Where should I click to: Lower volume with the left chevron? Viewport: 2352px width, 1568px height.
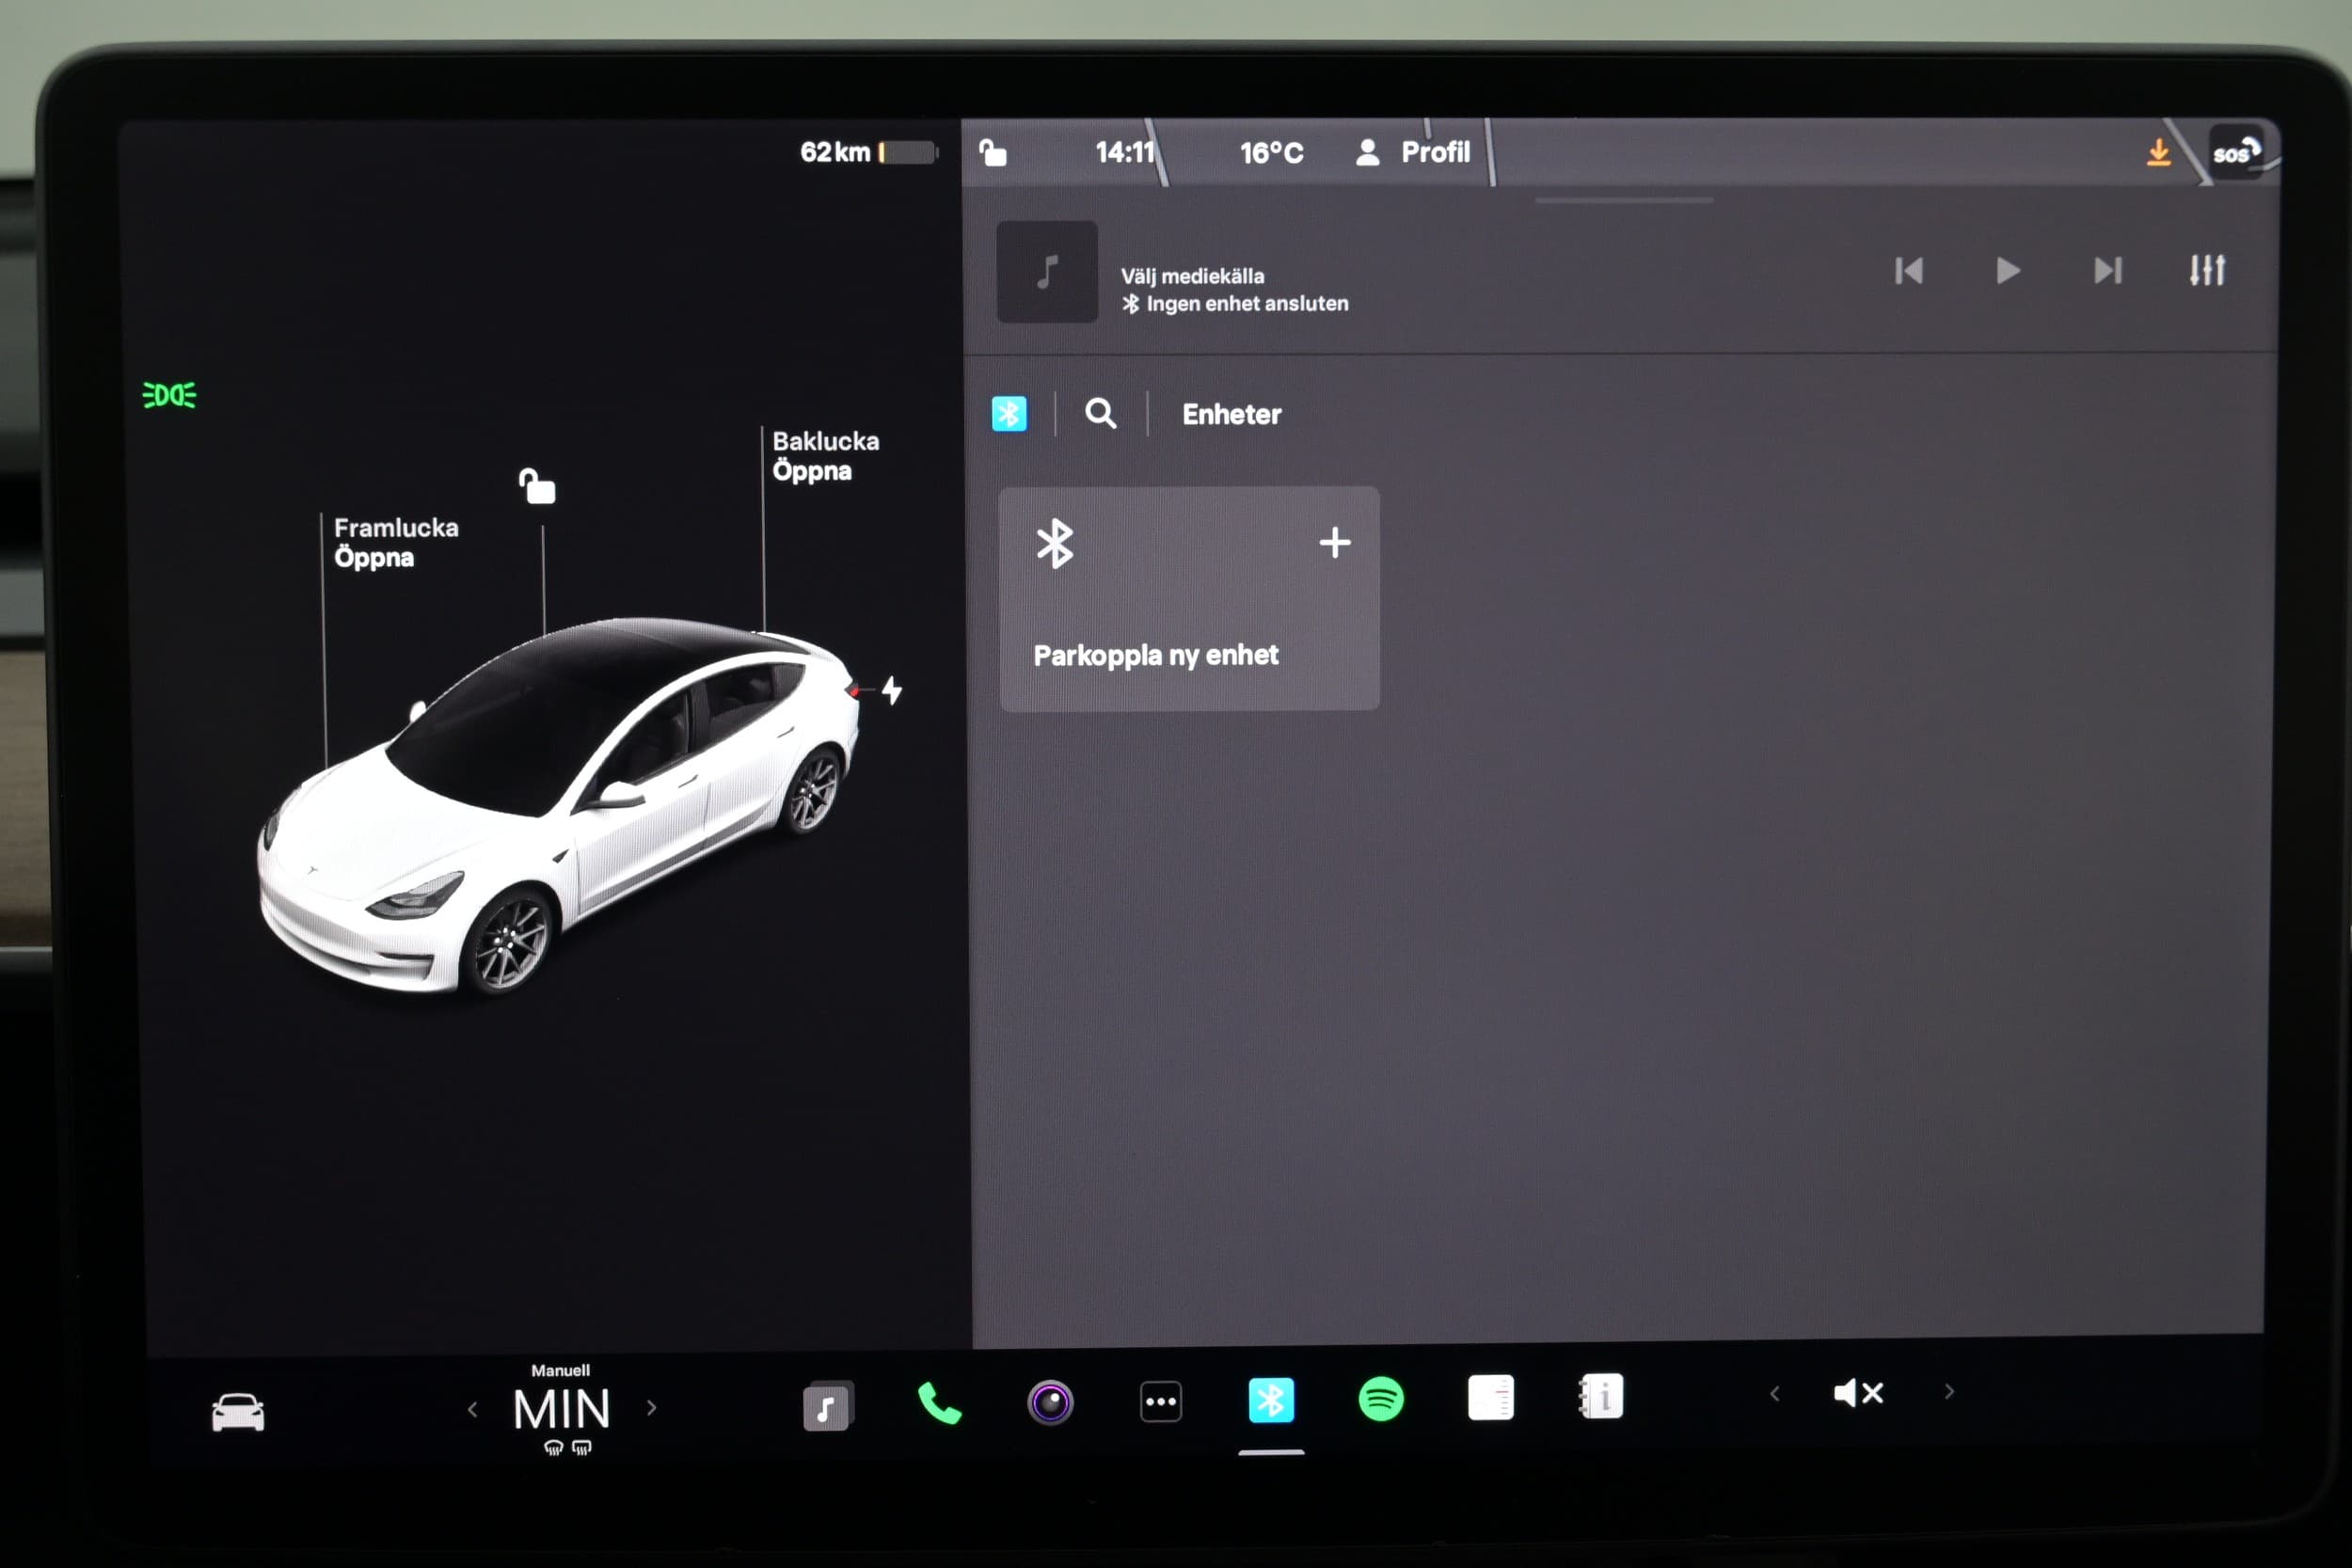[1774, 1393]
